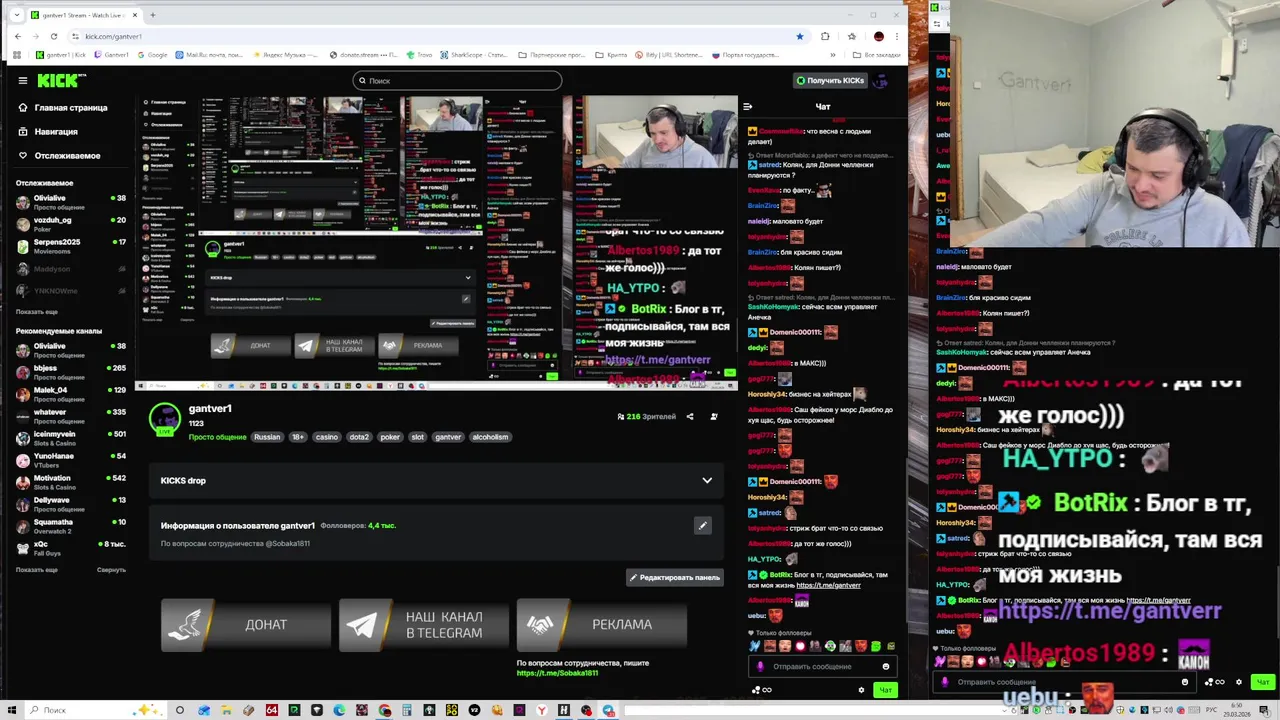1280x720 pixels.
Task: Focus the Поиск search field on Kick
Action: [457, 80]
